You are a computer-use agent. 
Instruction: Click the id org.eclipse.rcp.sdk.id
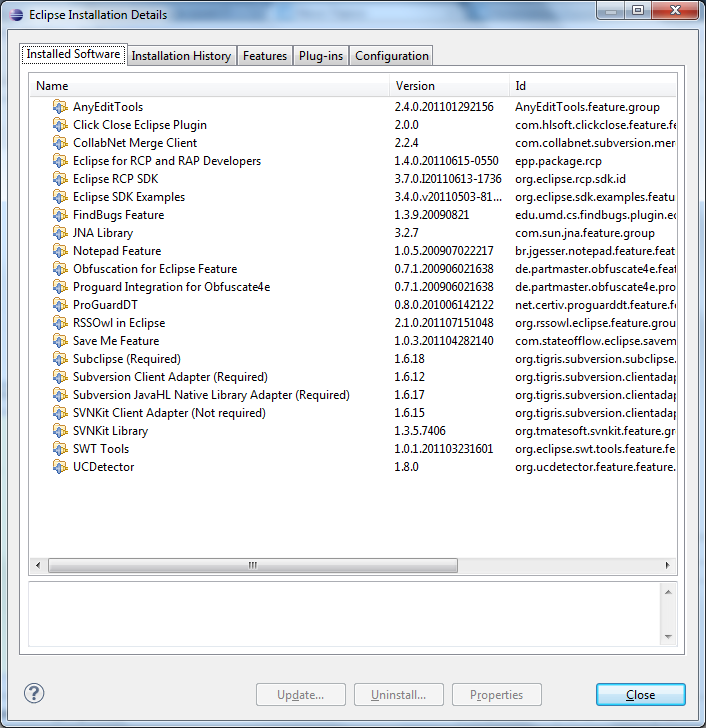pos(570,179)
